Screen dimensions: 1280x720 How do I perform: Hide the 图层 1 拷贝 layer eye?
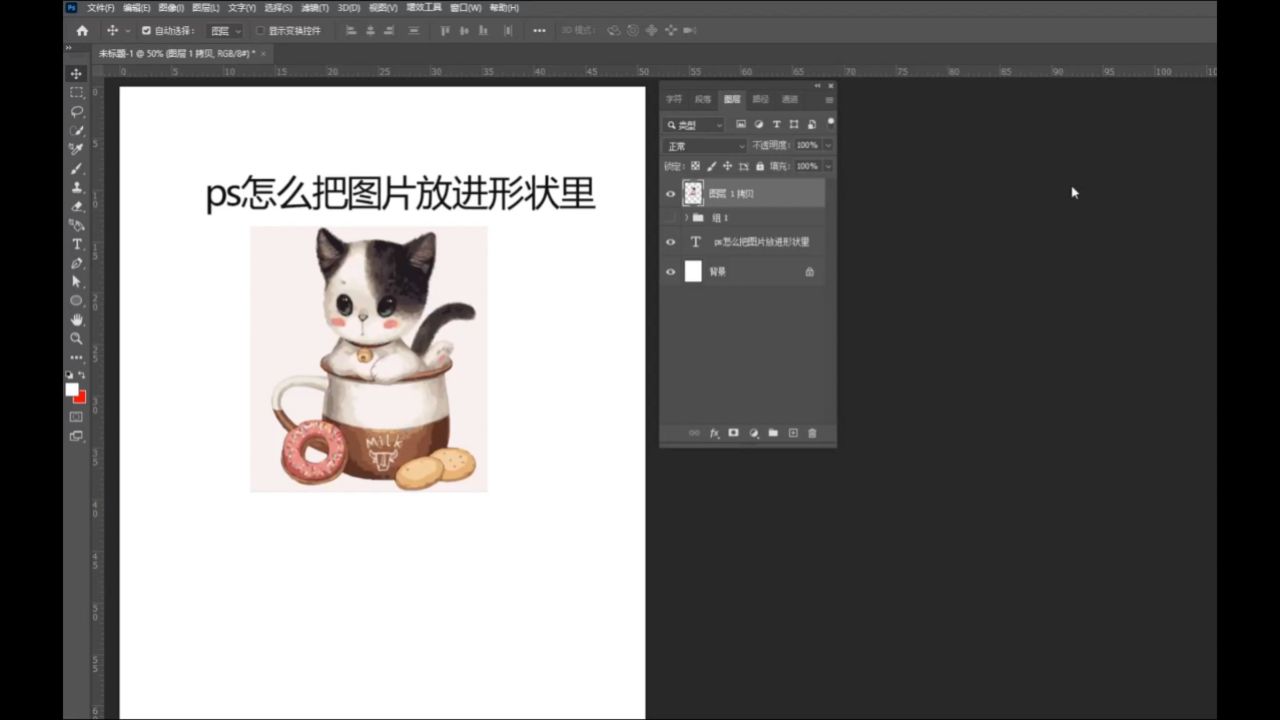[671, 194]
